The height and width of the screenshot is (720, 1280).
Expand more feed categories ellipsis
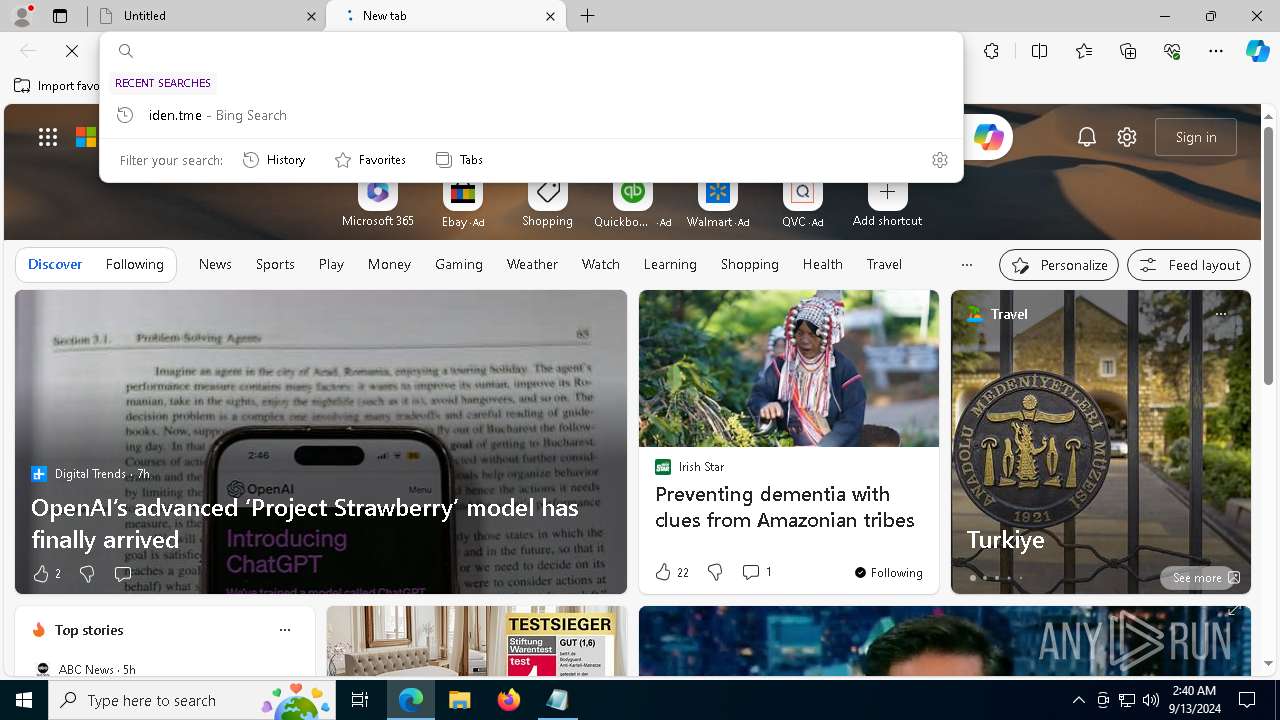click(x=966, y=265)
